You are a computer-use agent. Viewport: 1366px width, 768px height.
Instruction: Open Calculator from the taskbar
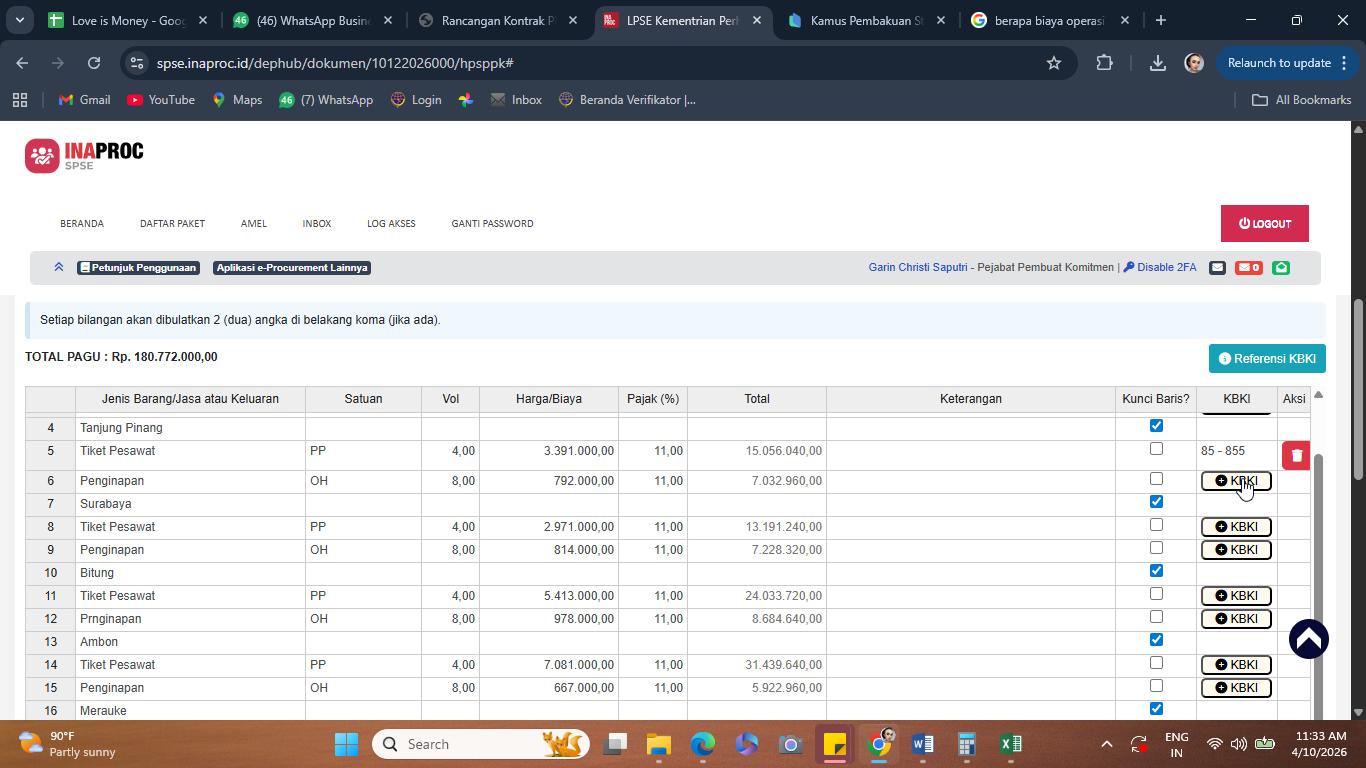[x=966, y=744]
